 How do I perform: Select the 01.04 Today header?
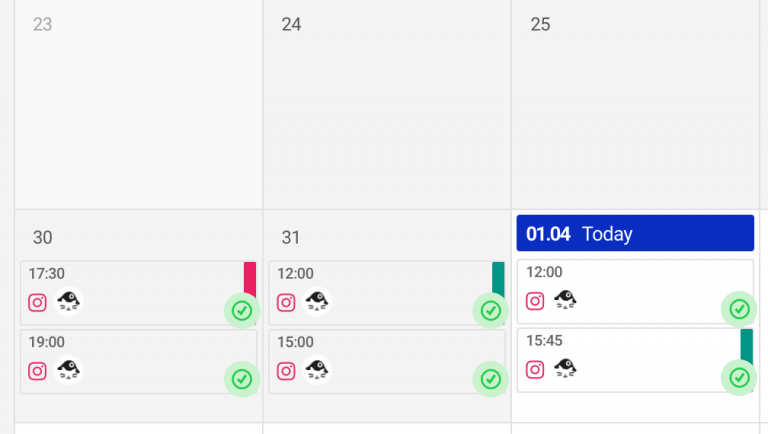click(x=635, y=233)
